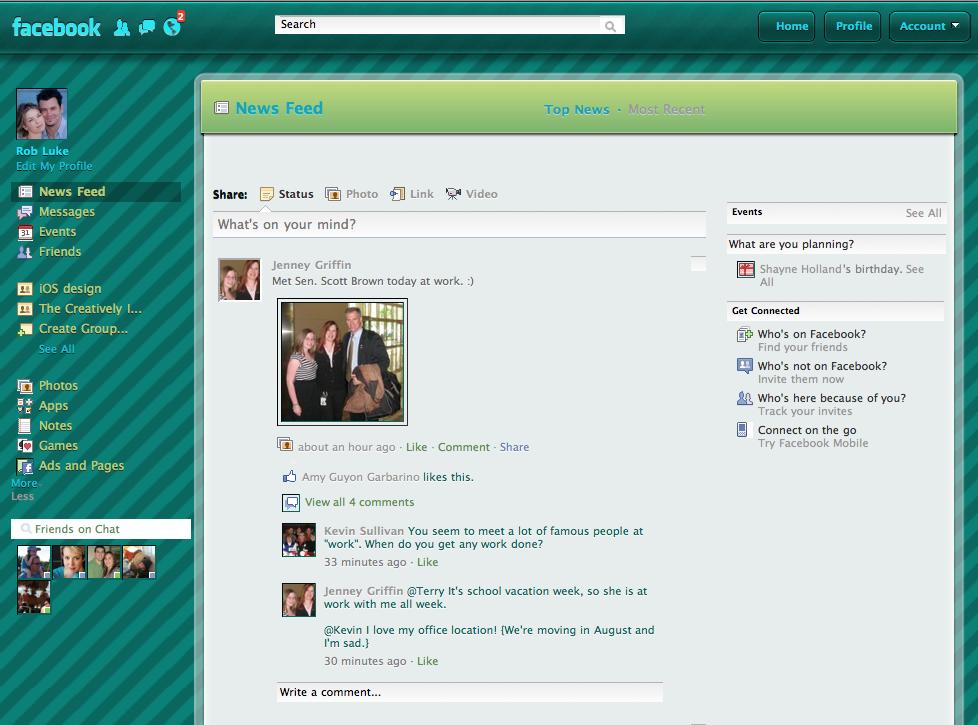This screenshot has height=725, width=978.
Task: Select News Feed in left navigation
Action: click(x=96, y=192)
